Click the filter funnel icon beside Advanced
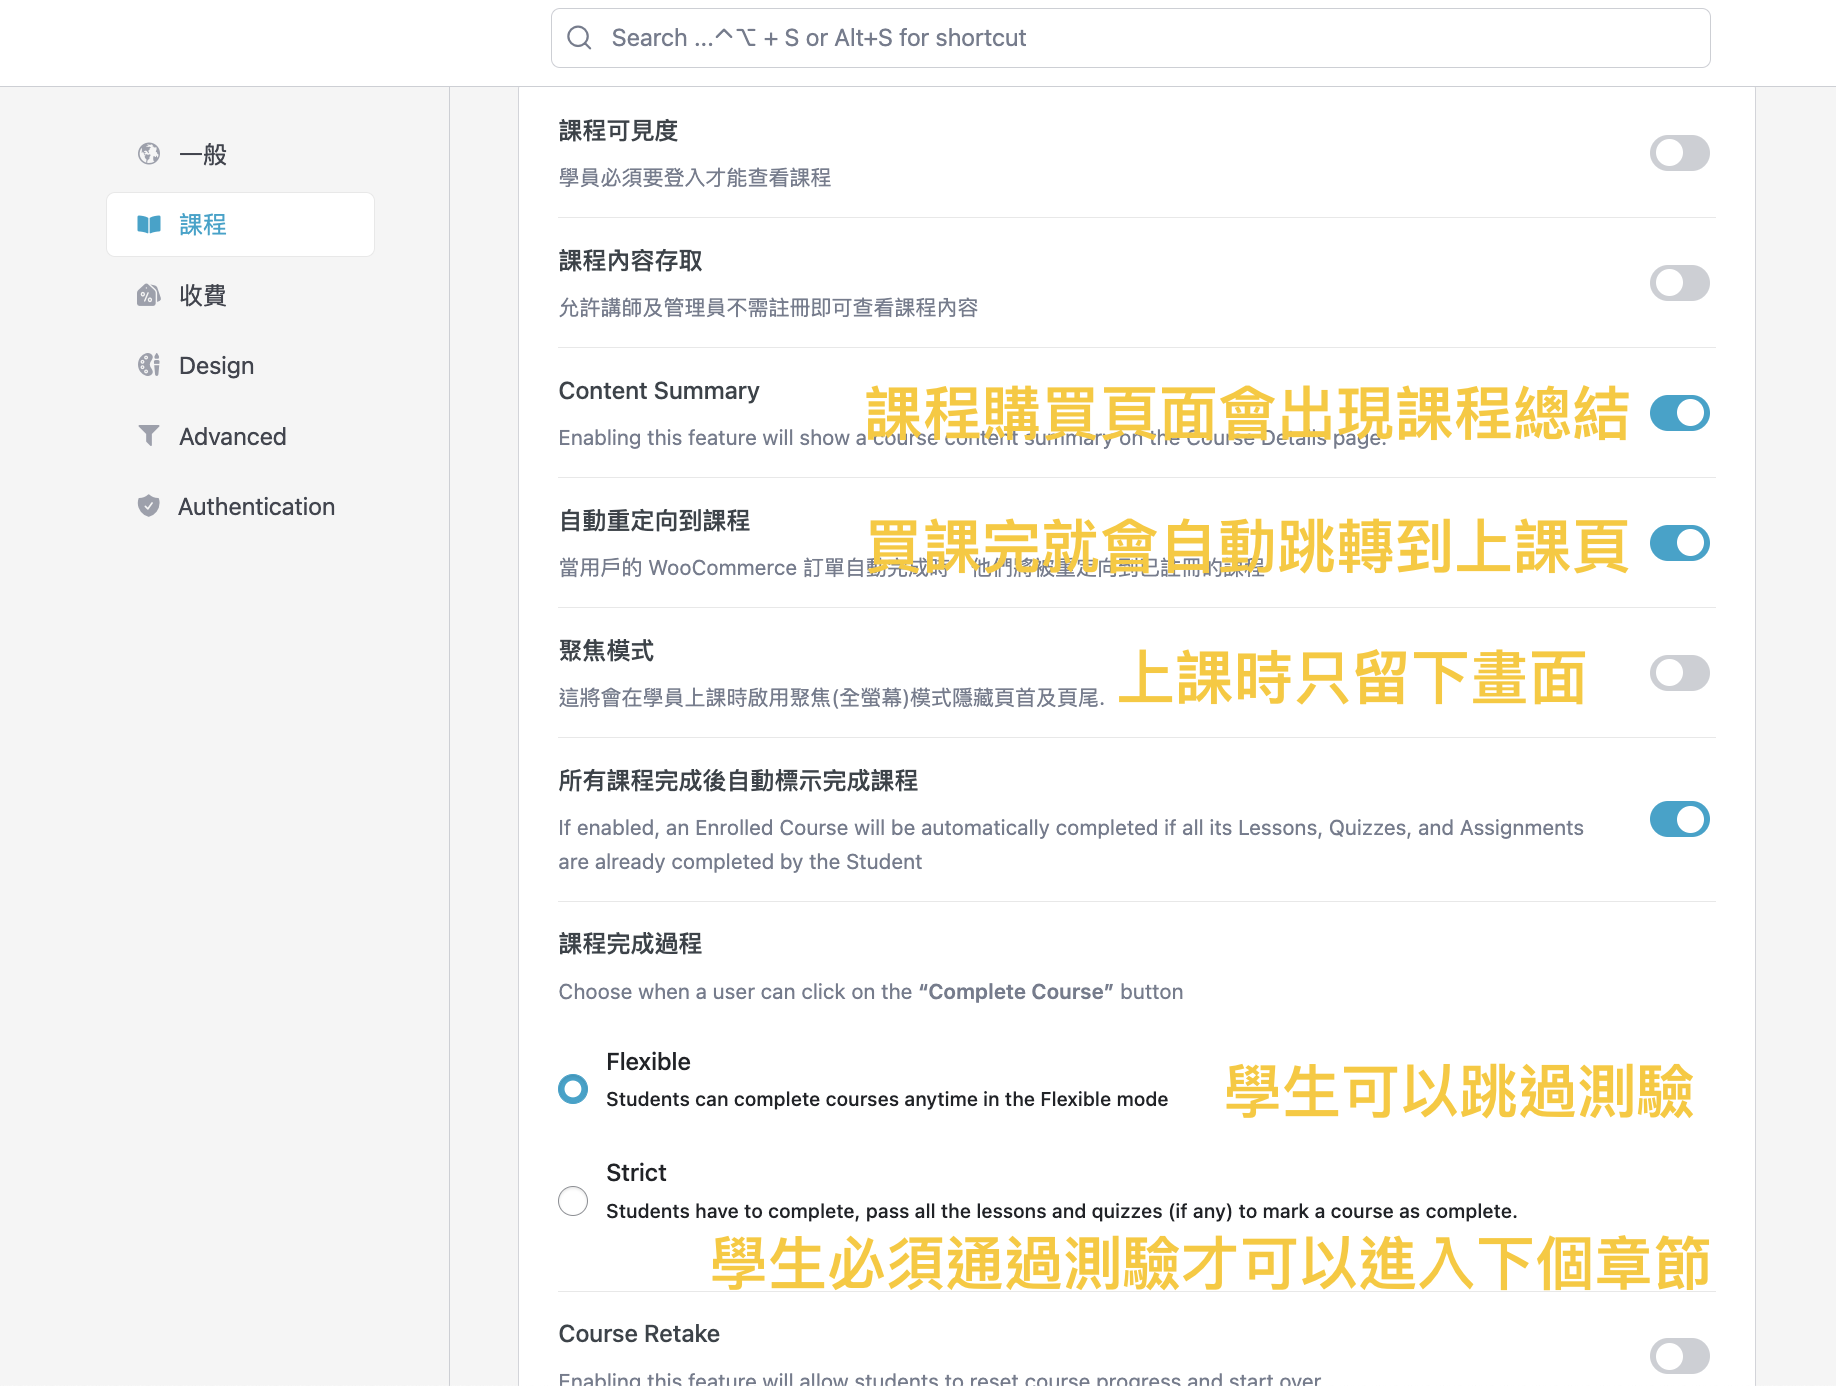The width and height of the screenshot is (1836, 1386). point(149,436)
